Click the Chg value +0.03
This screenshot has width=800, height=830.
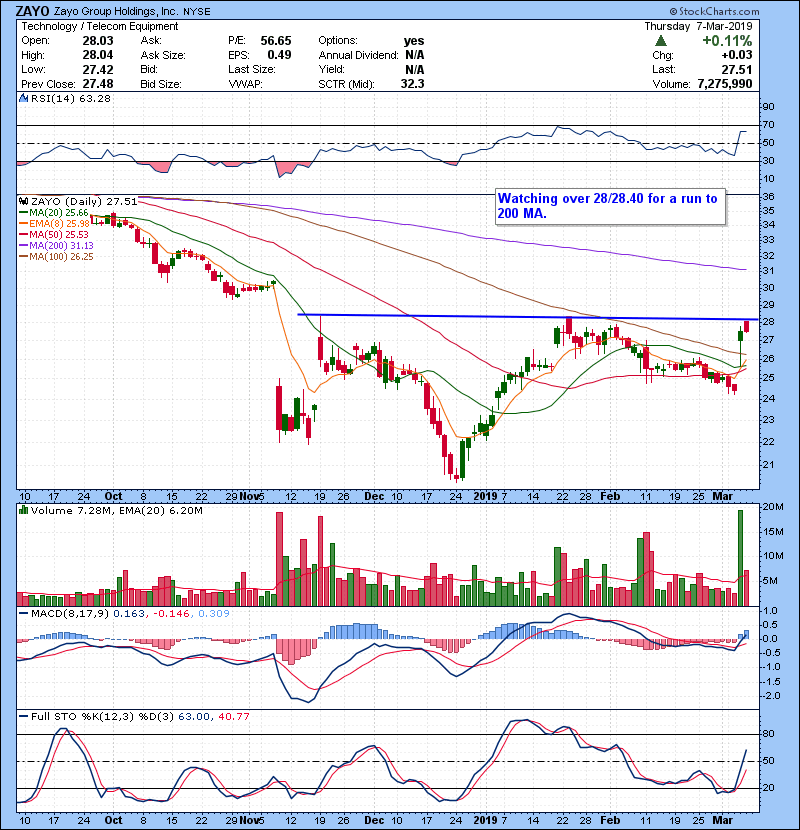(x=736, y=55)
